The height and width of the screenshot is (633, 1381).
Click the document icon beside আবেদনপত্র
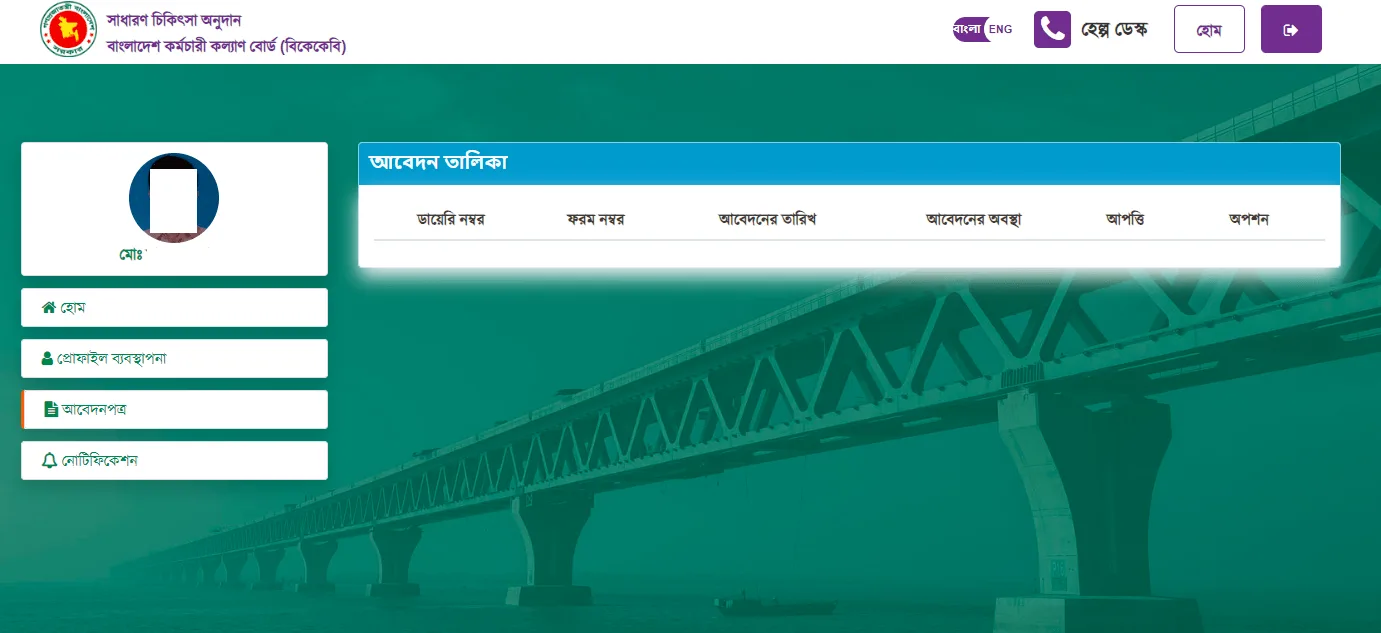click(51, 409)
